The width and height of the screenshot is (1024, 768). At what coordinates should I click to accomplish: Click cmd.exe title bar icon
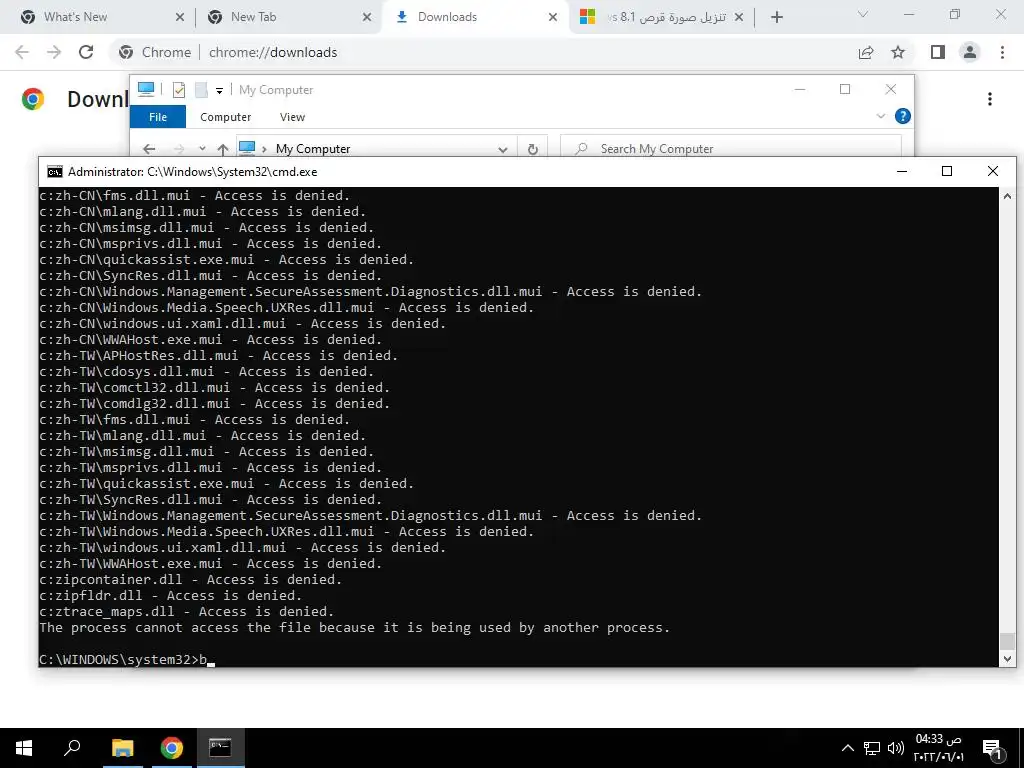tap(55, 172)
